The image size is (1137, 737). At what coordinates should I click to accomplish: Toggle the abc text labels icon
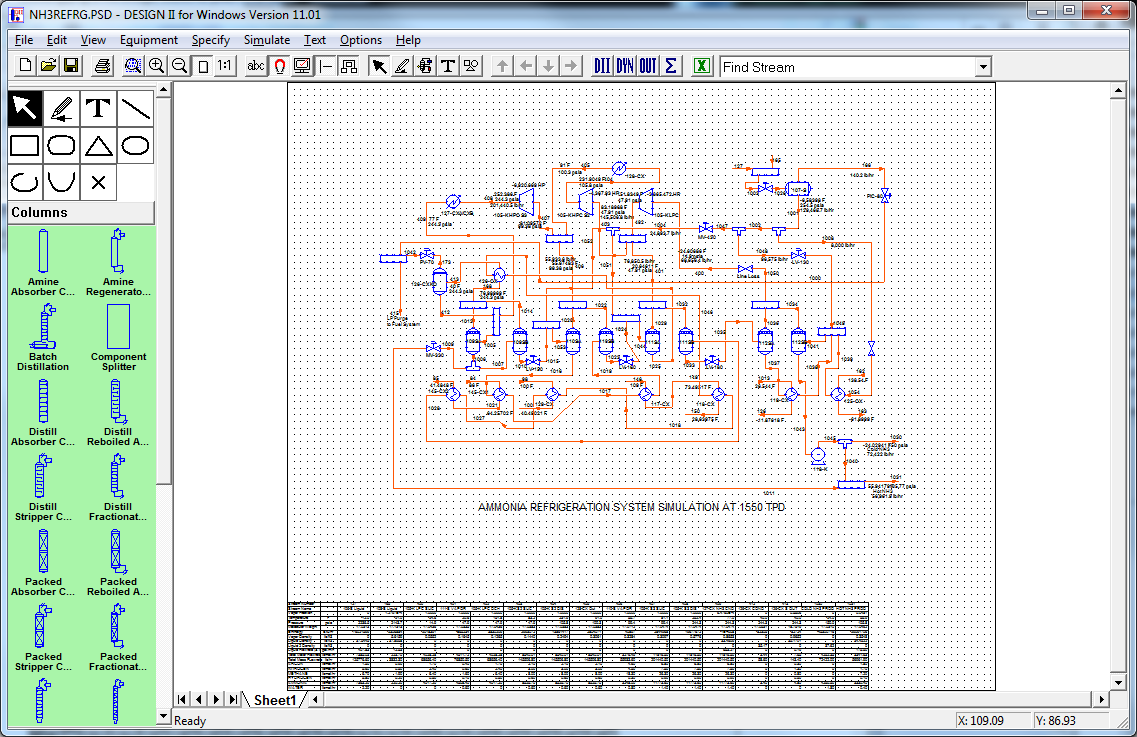tap(255, 66)
